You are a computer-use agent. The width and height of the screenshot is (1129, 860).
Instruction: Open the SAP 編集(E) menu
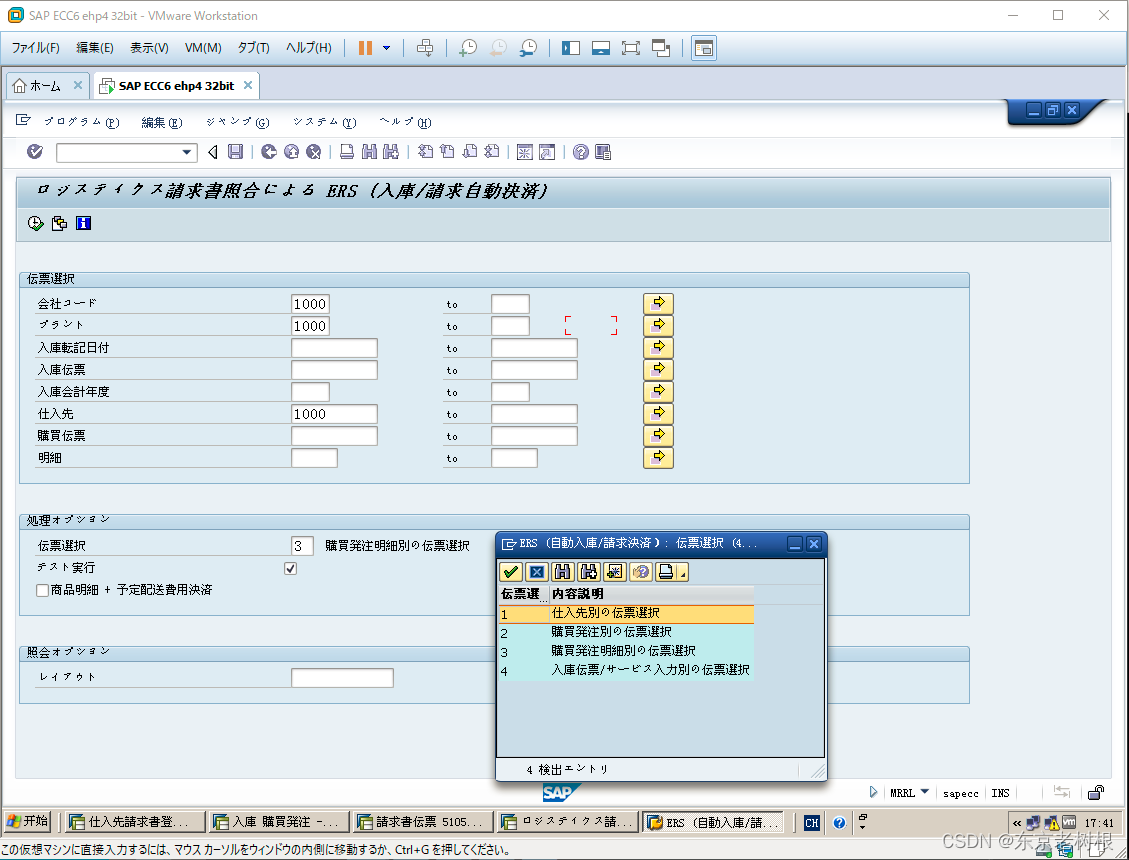[162, 122]
